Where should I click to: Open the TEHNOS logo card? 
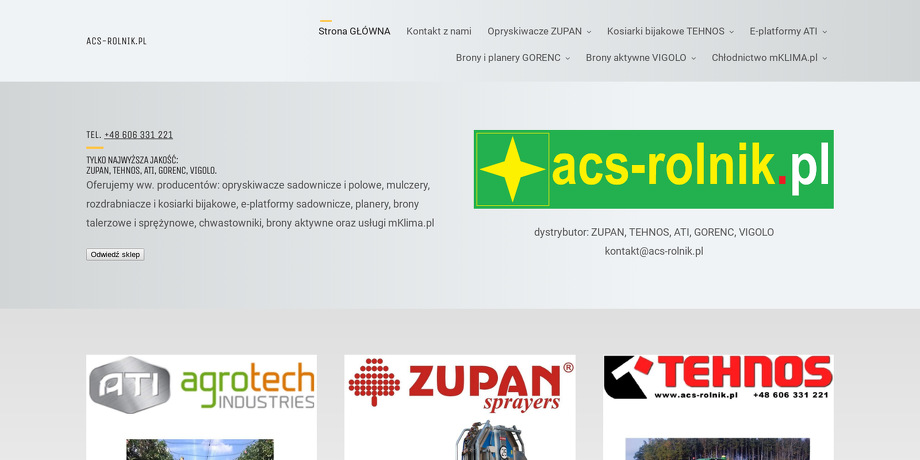click(x=718, y=378)
